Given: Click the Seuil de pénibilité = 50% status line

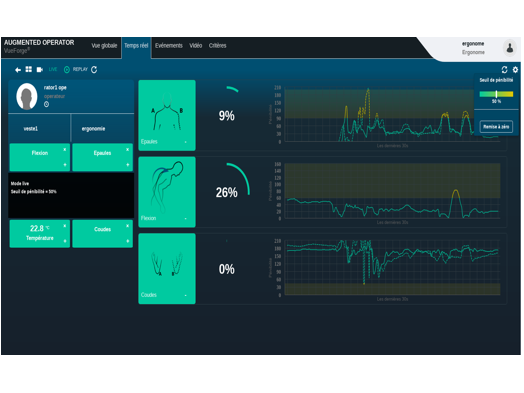Looking at the screenshot, I should [x=33, y=191].
